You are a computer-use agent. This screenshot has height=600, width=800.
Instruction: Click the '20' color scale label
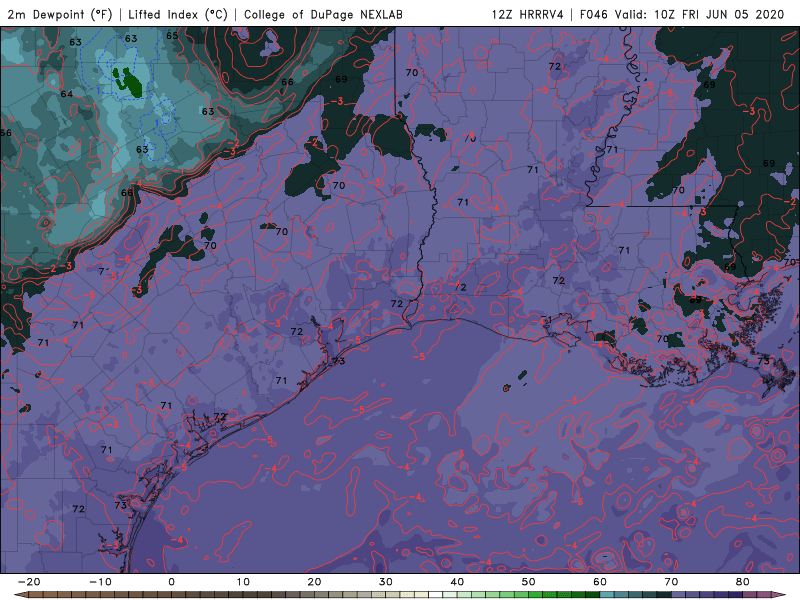click(x=314, y=582)
